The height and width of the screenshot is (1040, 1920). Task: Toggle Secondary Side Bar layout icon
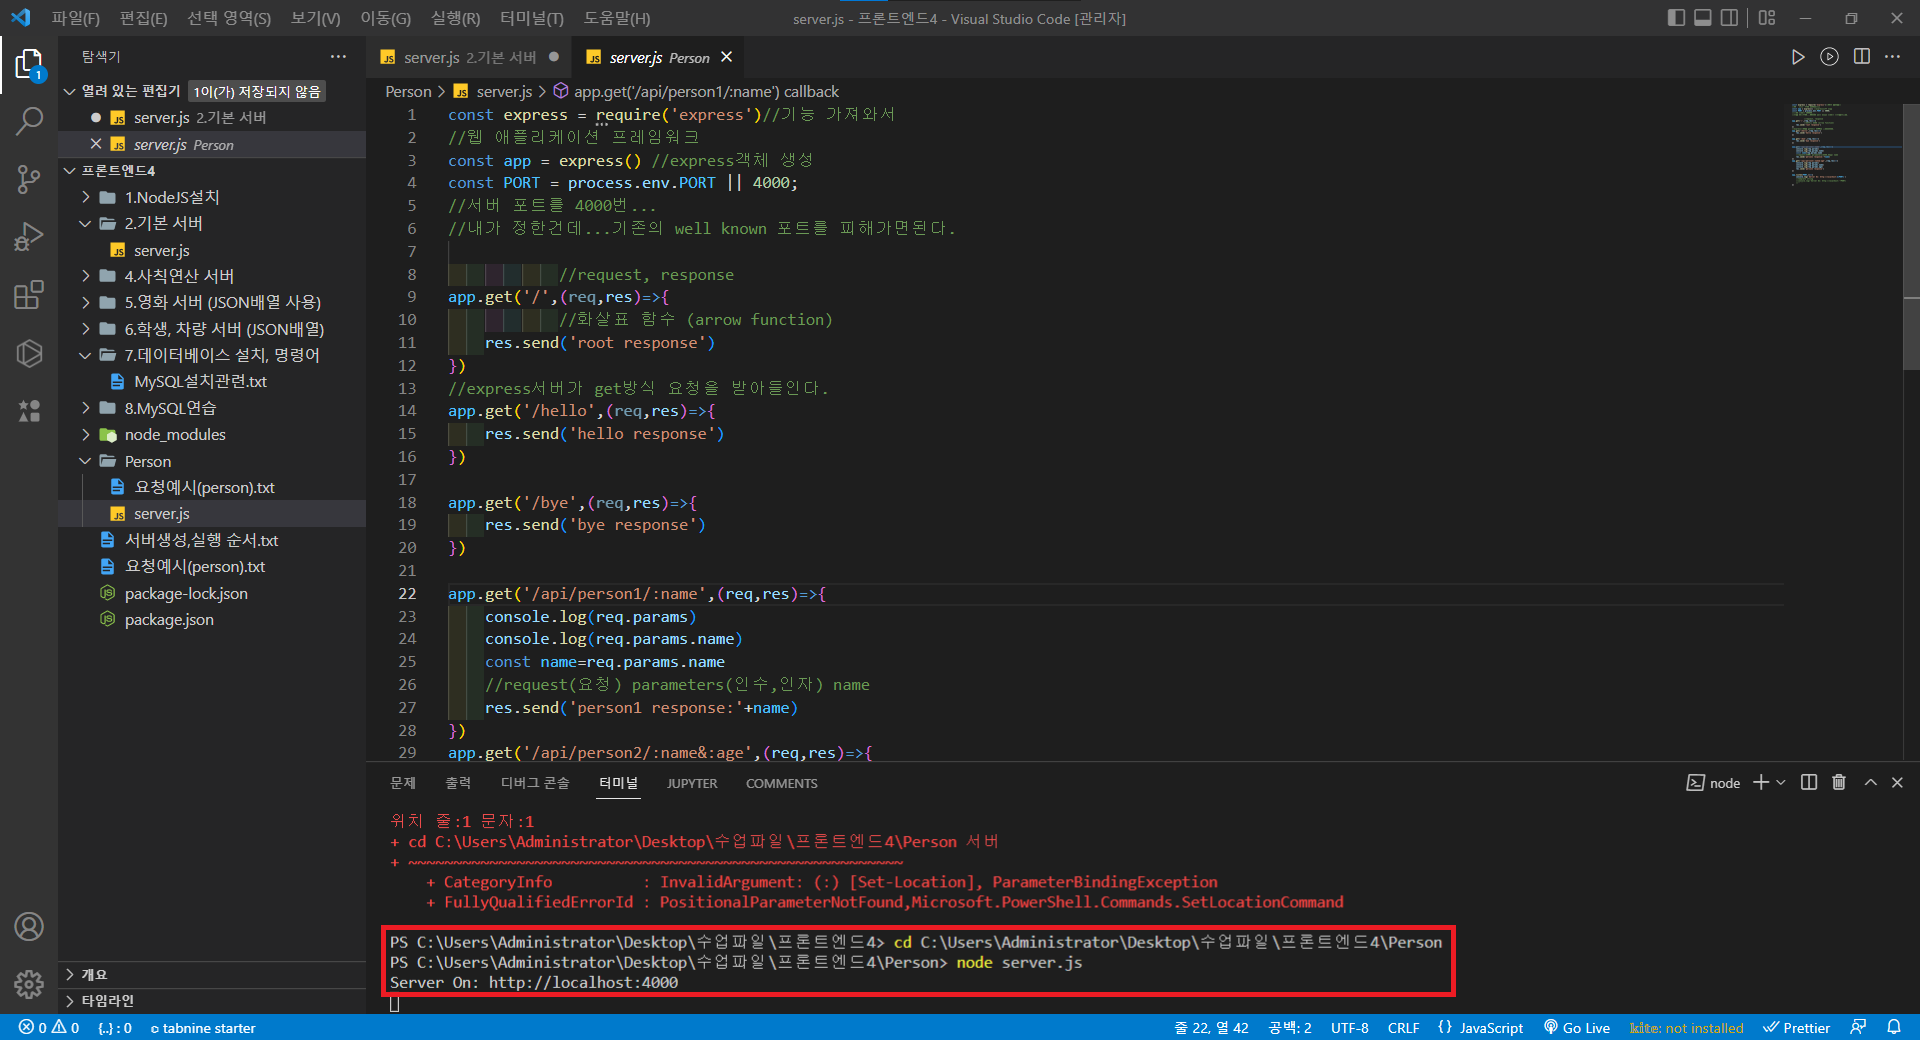[x=1729, y=18]
